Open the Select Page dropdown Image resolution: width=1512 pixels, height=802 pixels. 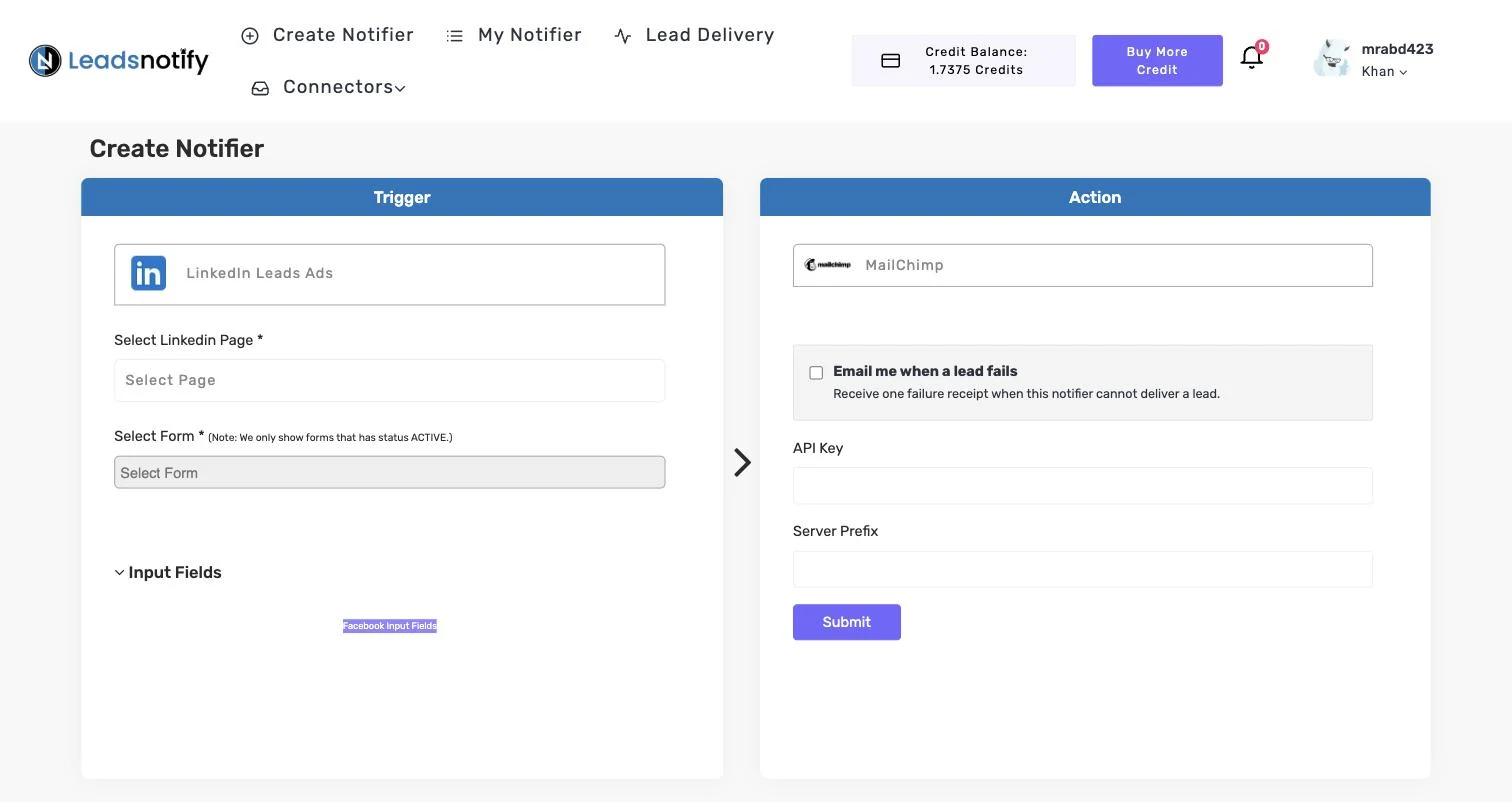tap(389, 380)
